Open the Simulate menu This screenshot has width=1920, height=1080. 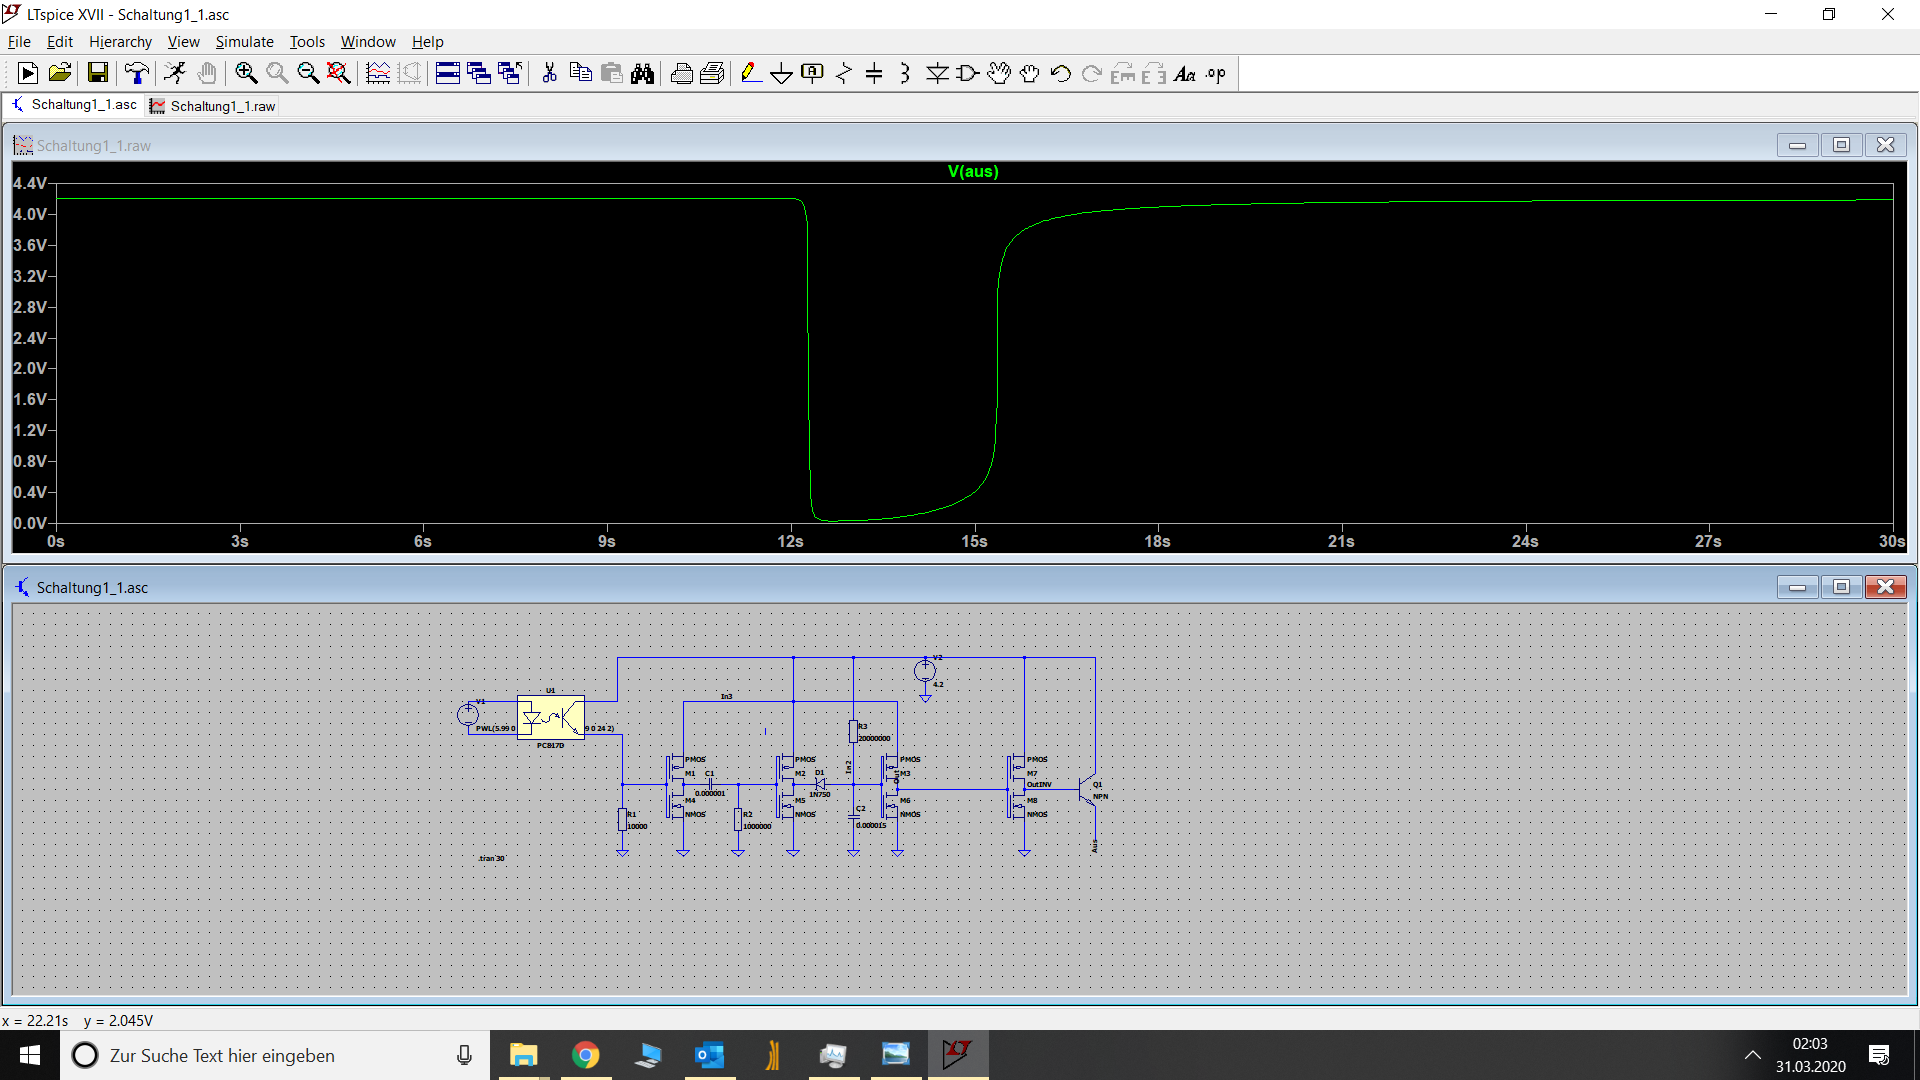244,42
